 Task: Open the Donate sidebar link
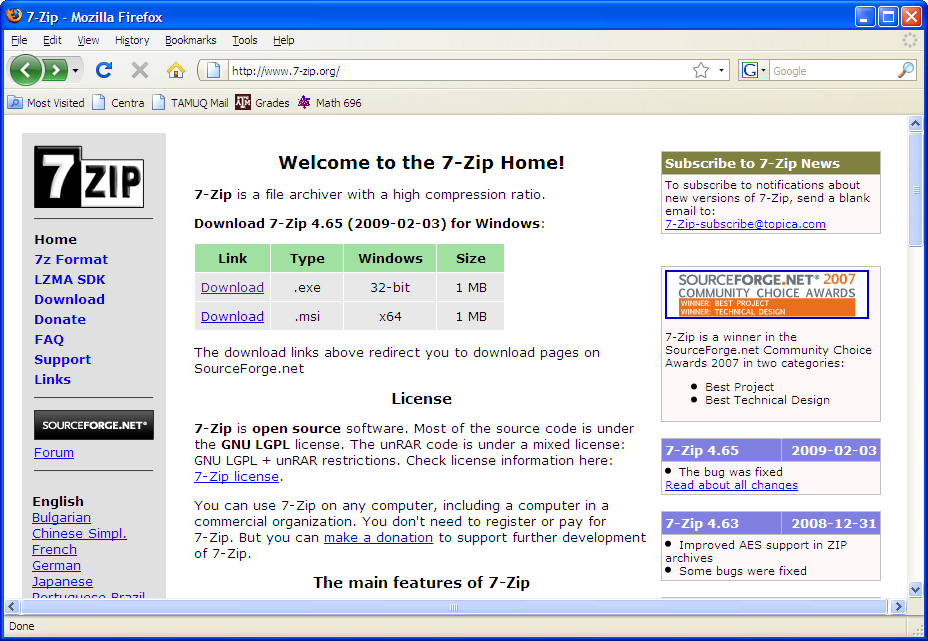point(60,320)
